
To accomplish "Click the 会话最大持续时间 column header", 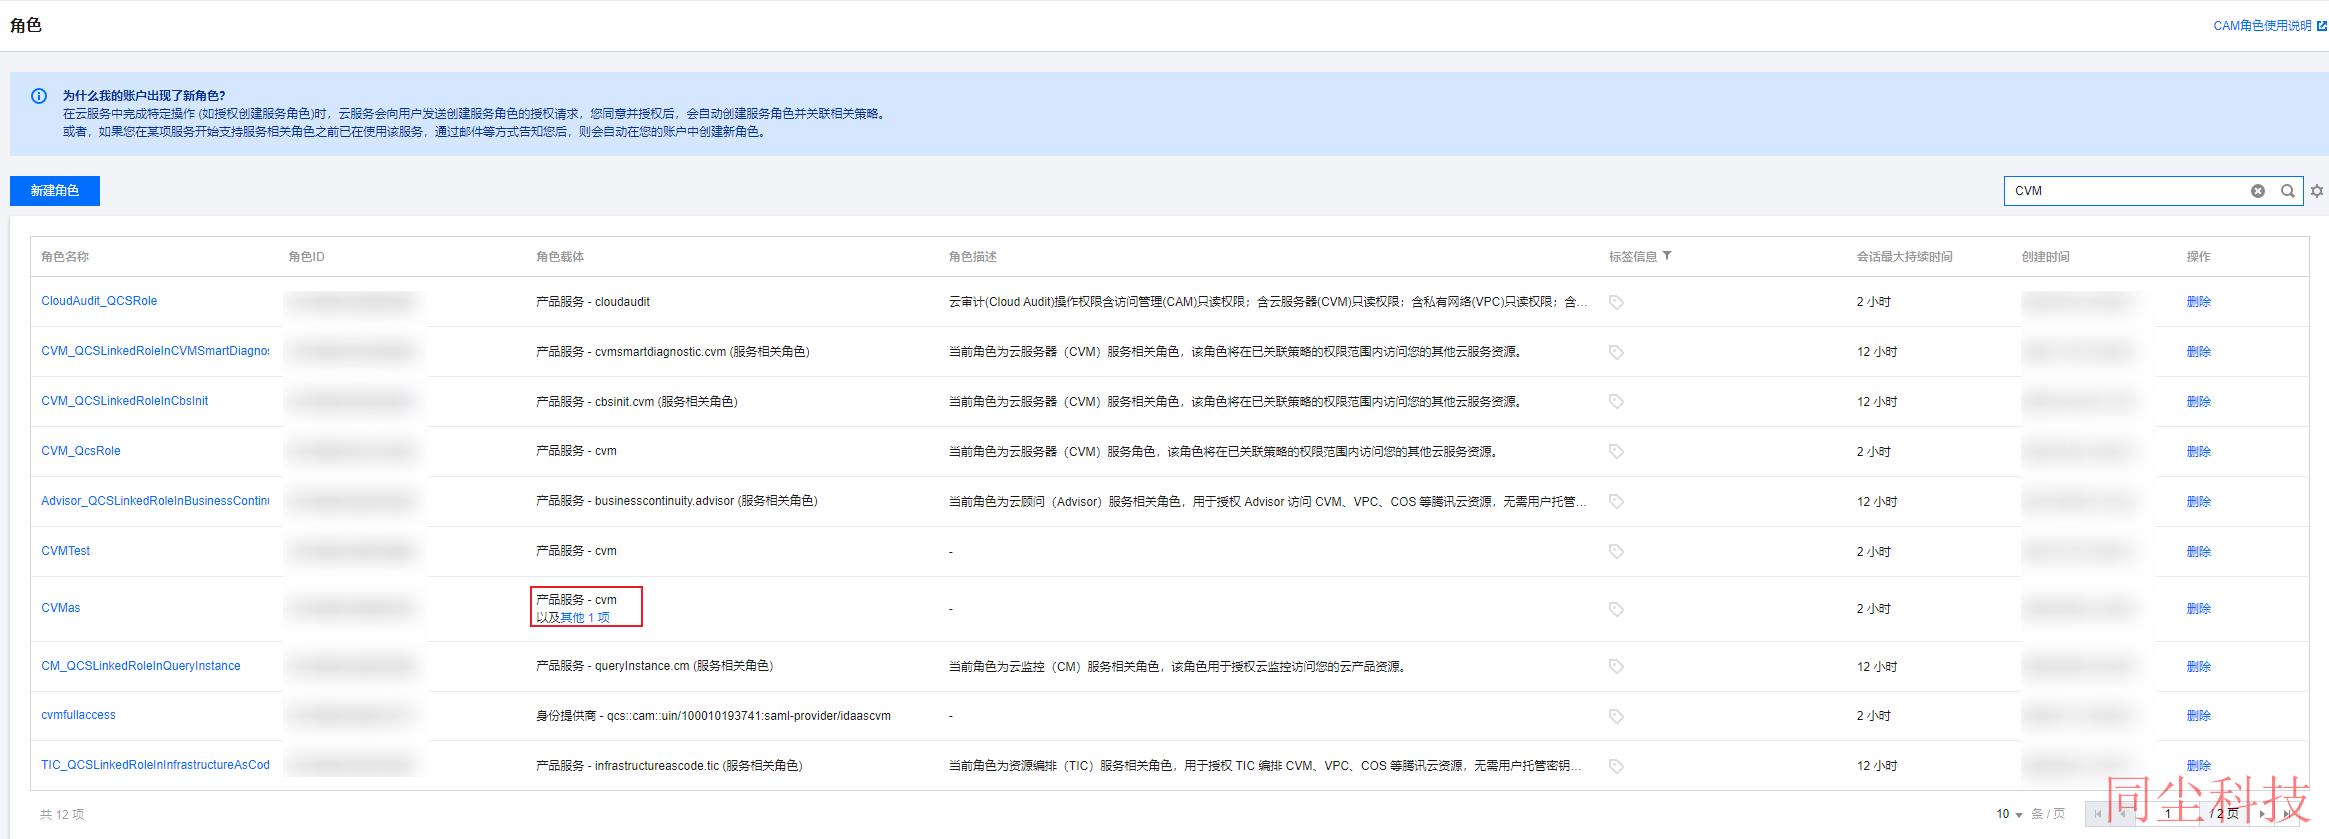I will click(1905, 257).
